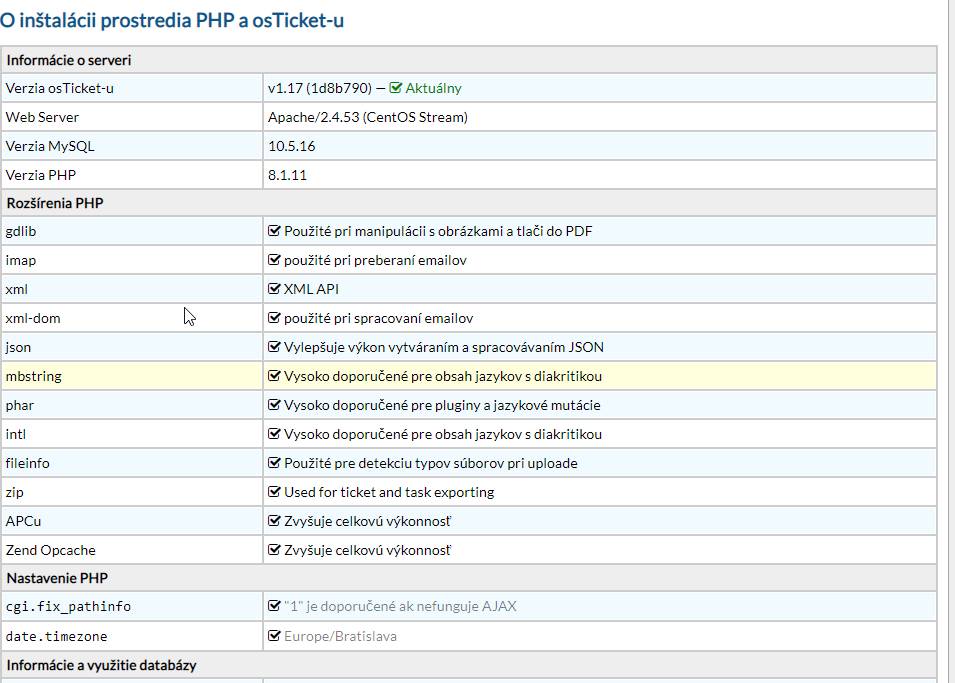Screen dimensions: 955x683
Task: Select description Použité pre detekciu typov súborov
Action: click(x=431, y=463)
